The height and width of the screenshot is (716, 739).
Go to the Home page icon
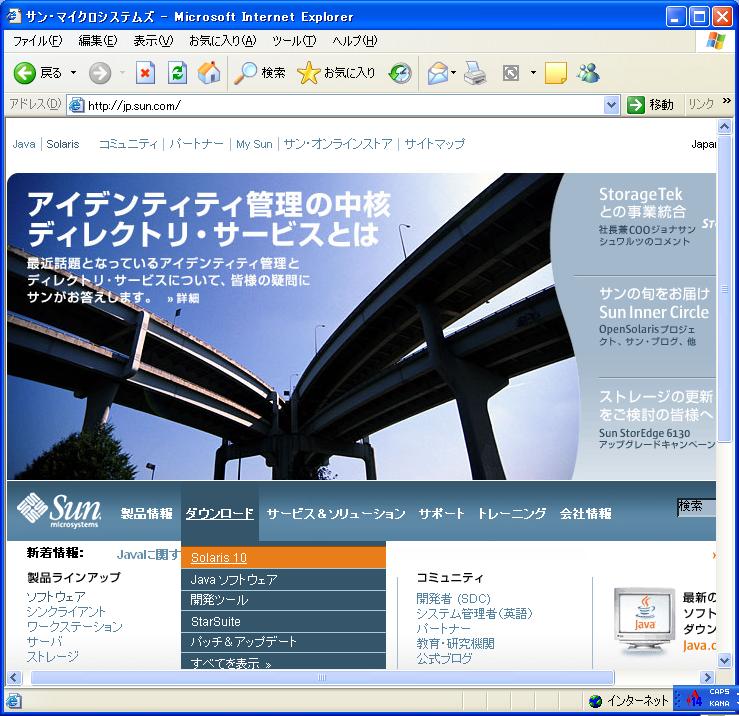tap(209, 73)
